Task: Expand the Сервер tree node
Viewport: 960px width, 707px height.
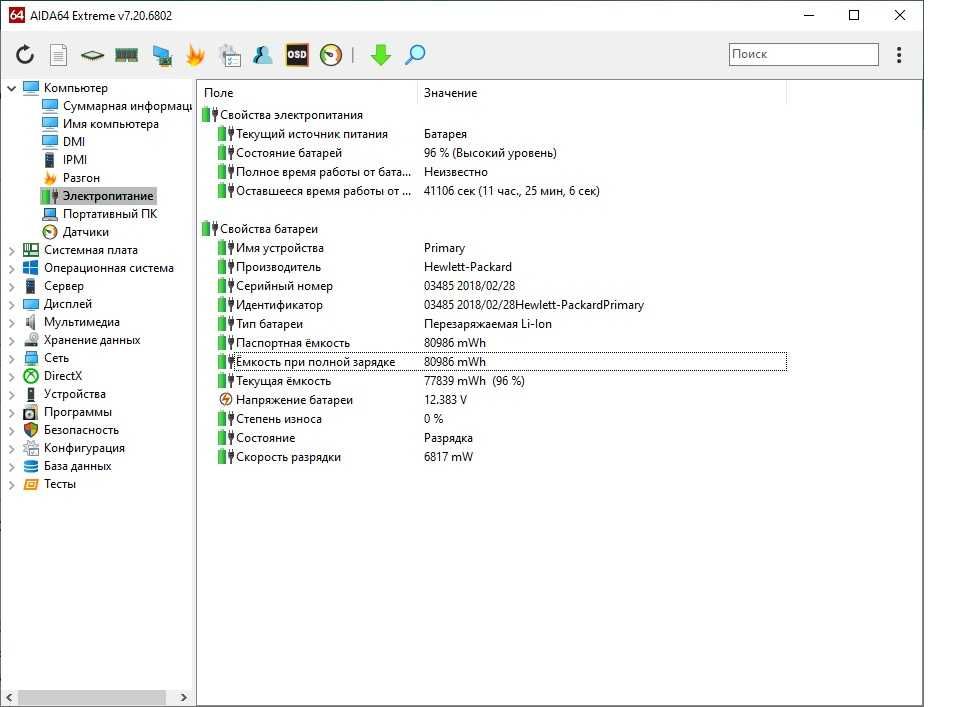Action: click(x=11, y=286)
